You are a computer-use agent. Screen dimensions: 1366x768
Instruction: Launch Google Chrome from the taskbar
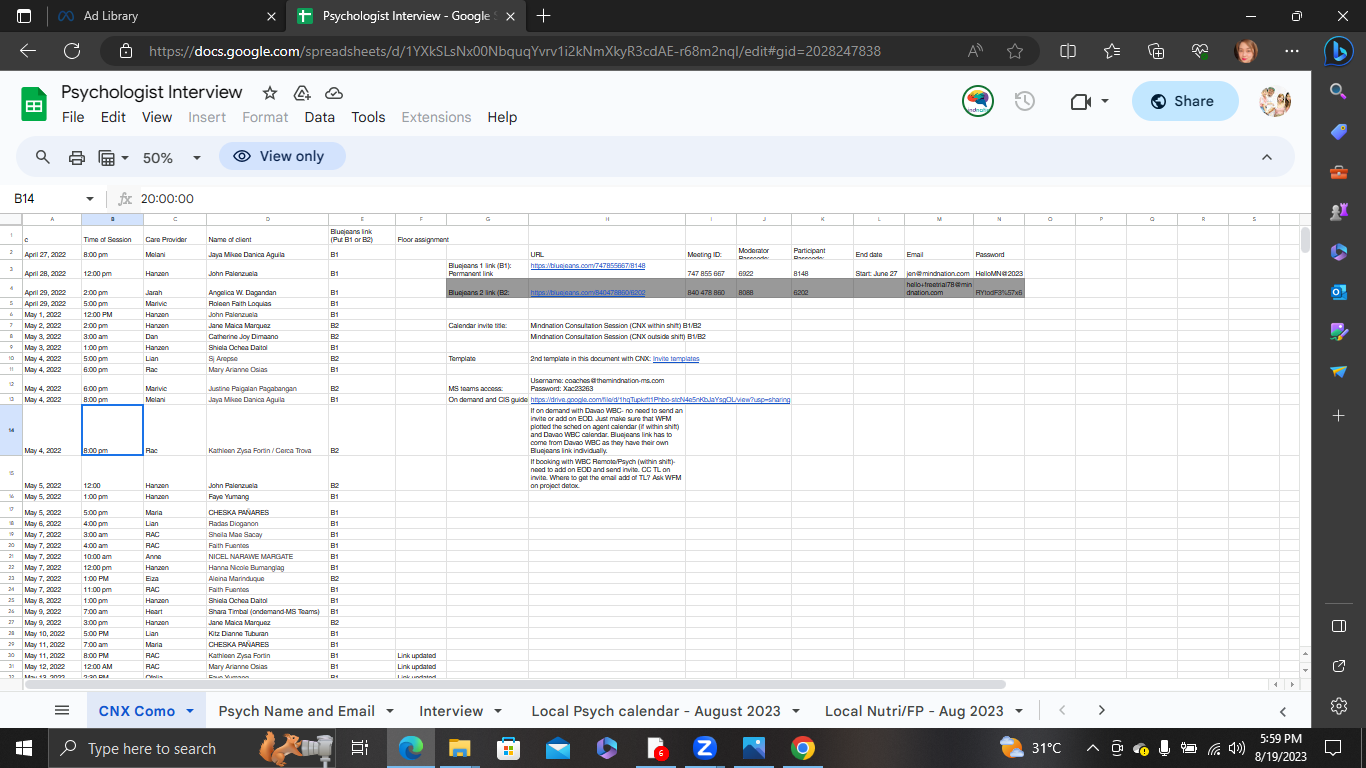[802, 747]
